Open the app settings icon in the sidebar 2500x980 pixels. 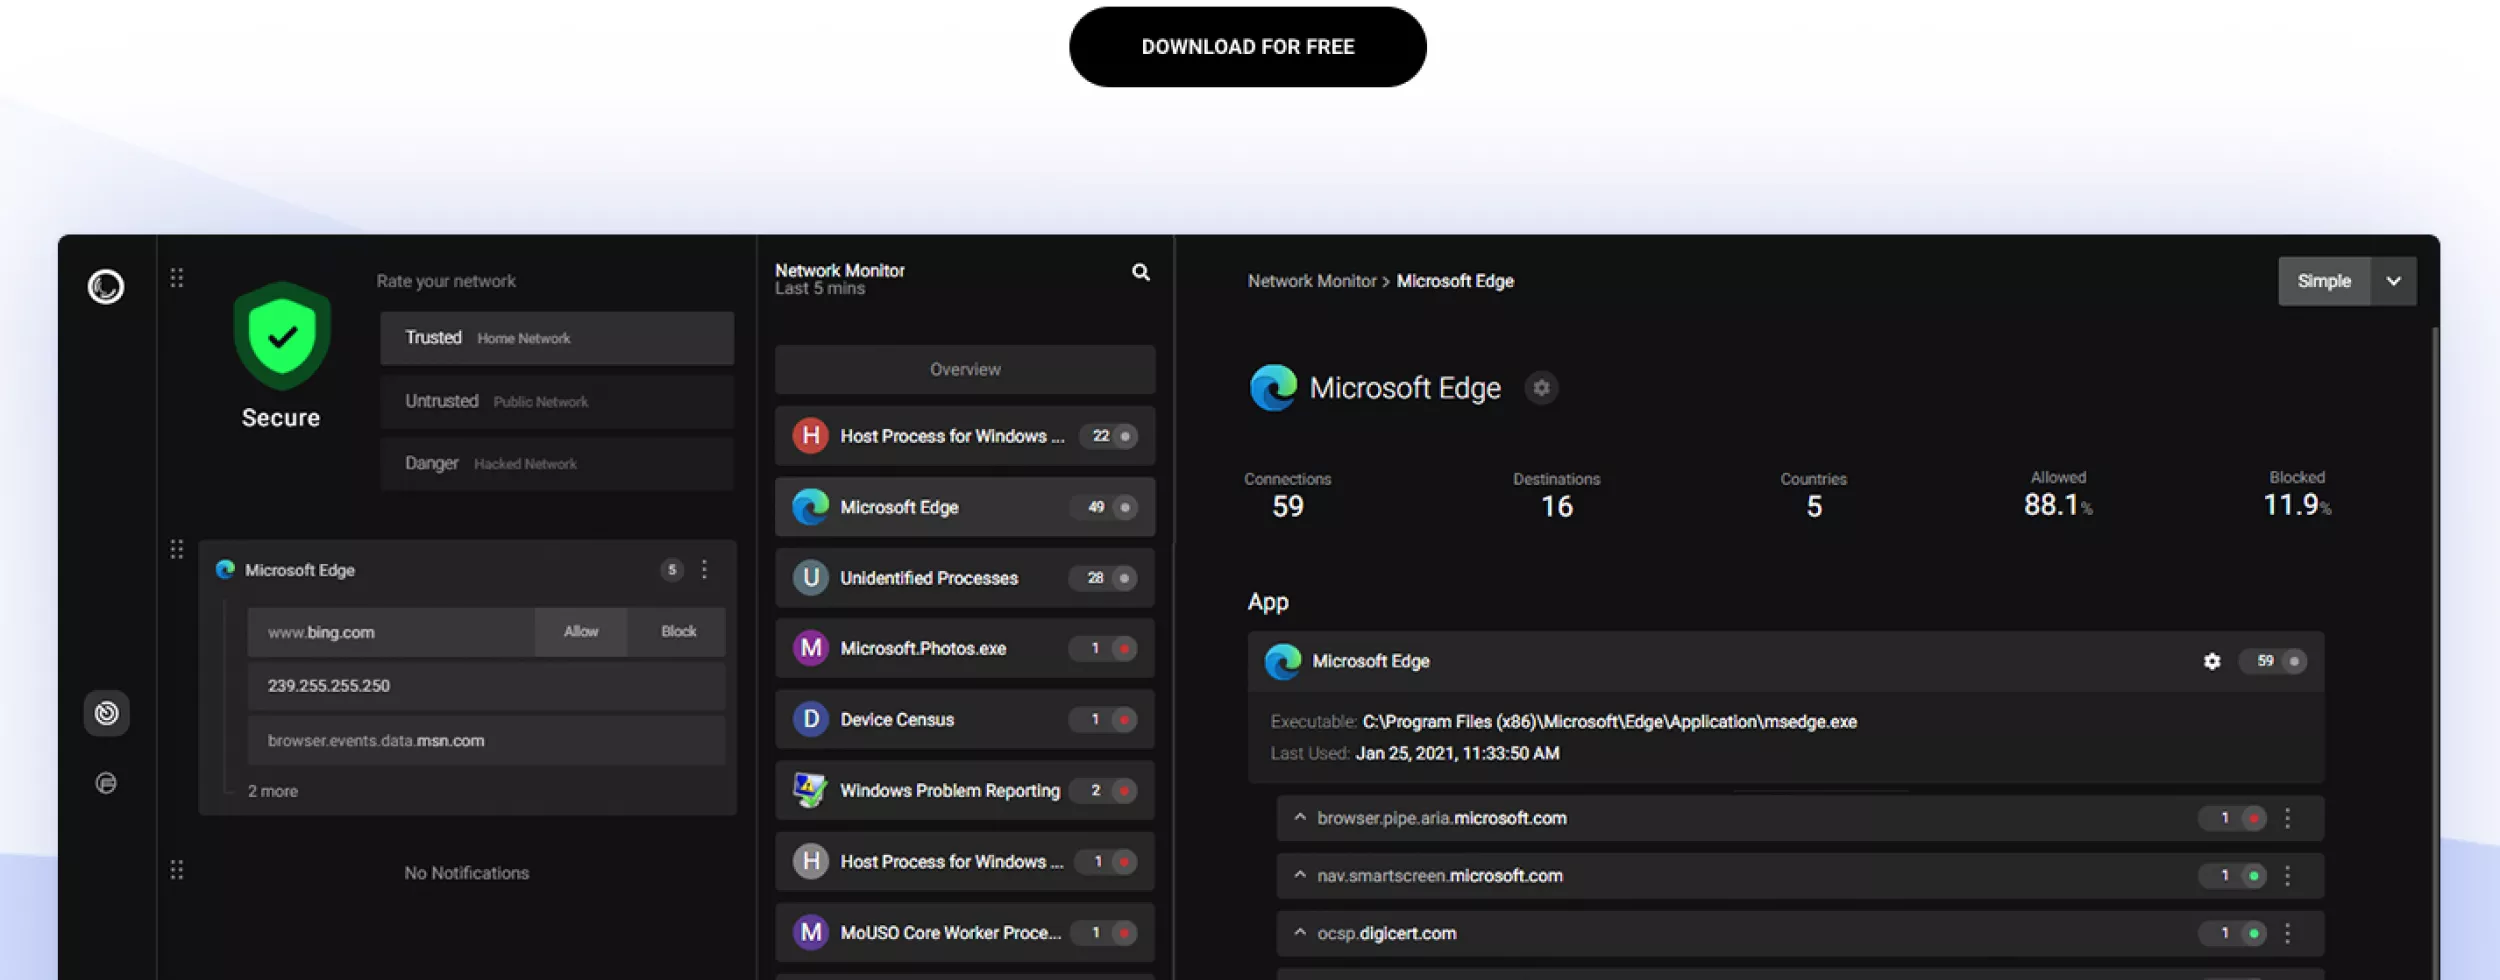(106, 783)
